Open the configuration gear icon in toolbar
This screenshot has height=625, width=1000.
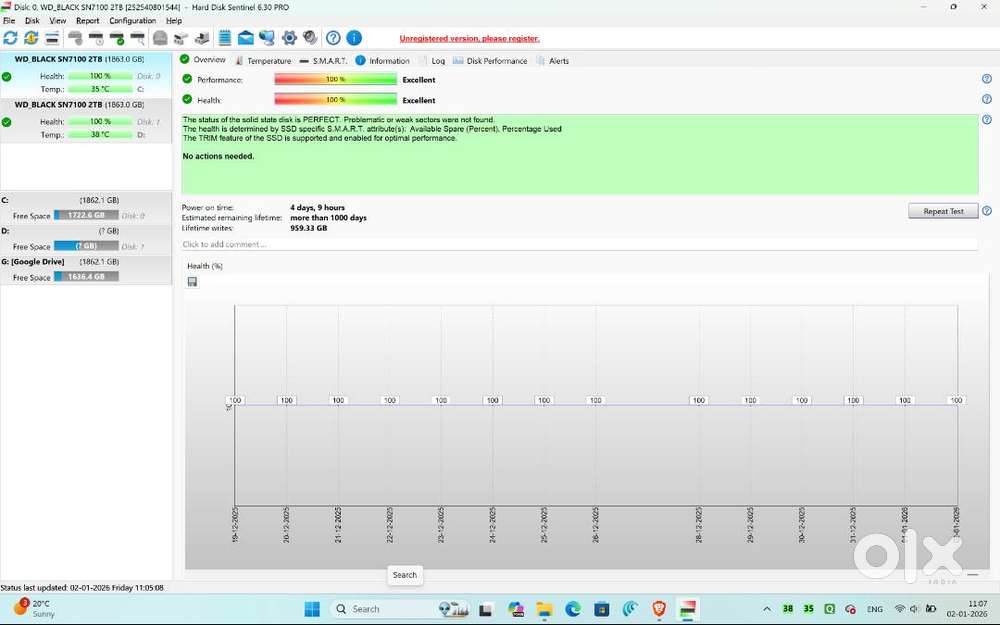[289, 38]
